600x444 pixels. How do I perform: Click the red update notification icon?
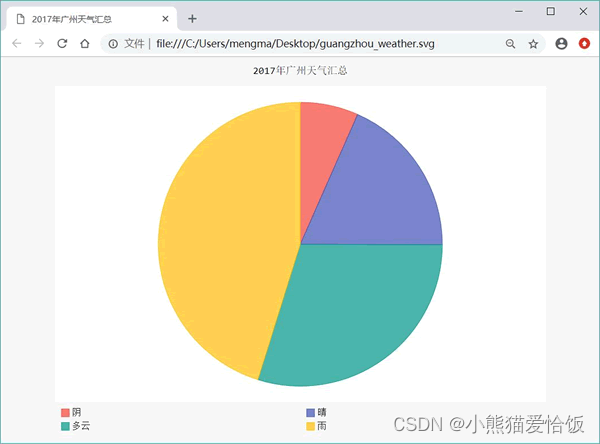pos(584,44)
